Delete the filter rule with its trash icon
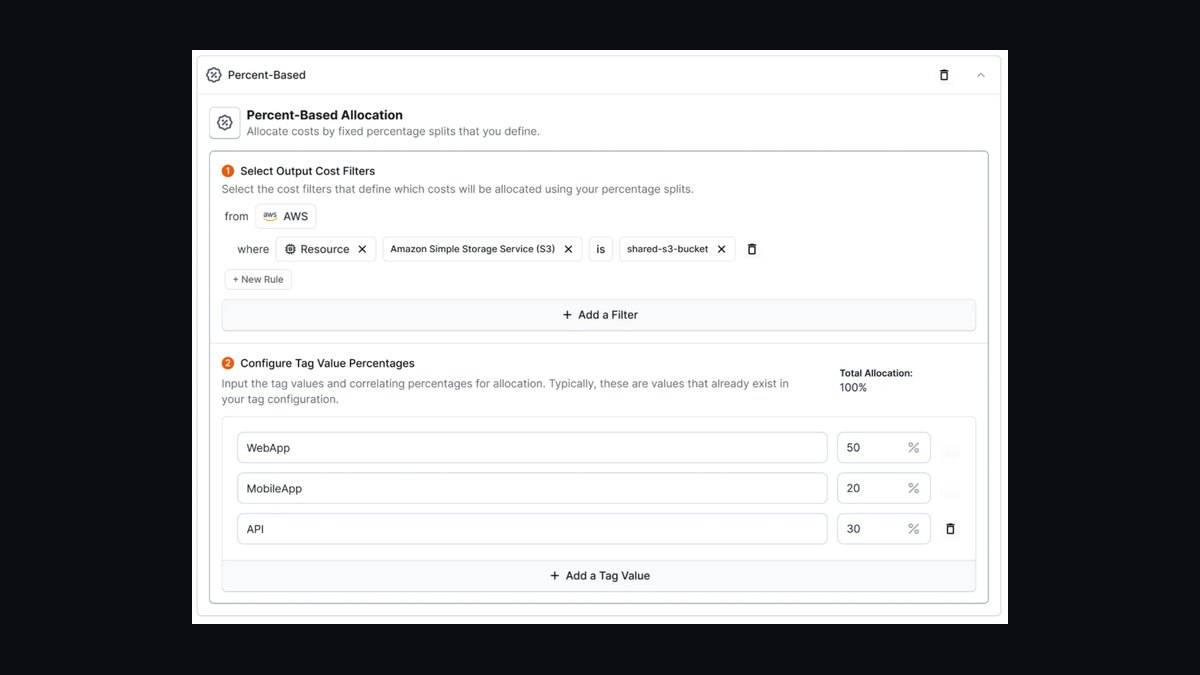The image size is (1200, 675). point(752,249)
